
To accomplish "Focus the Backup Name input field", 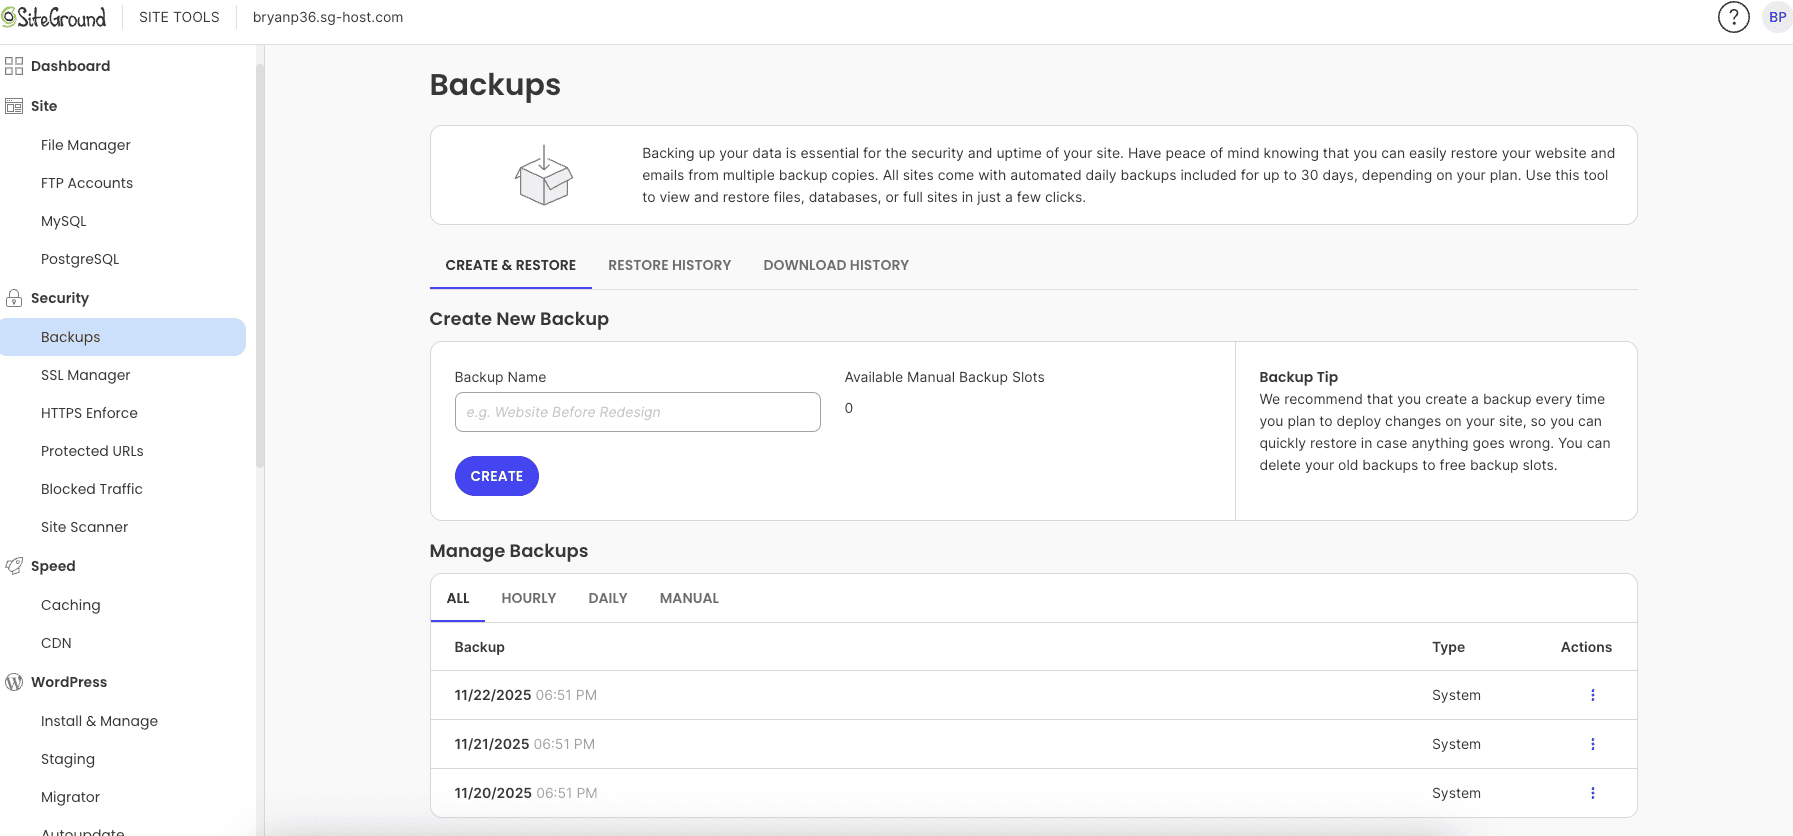I will pyautogui.click(x=638, y=412).
